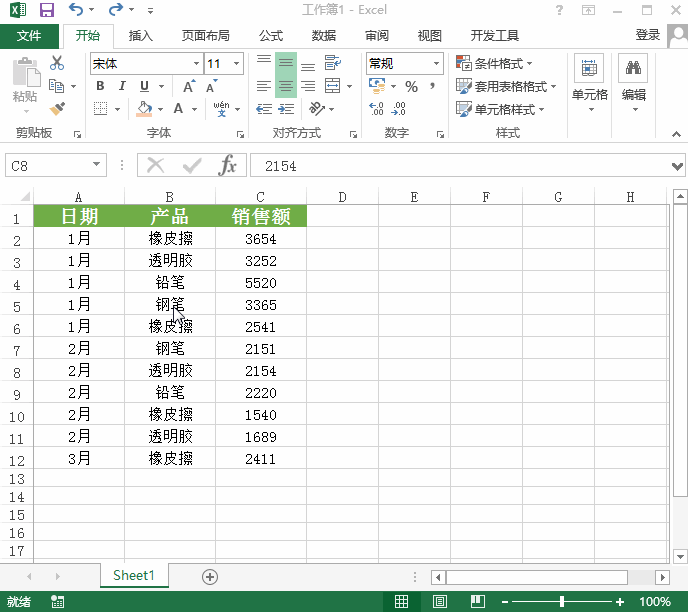
Task: Click the 条件格式 button
Action: pyautogui.click(x=495, y=63)
